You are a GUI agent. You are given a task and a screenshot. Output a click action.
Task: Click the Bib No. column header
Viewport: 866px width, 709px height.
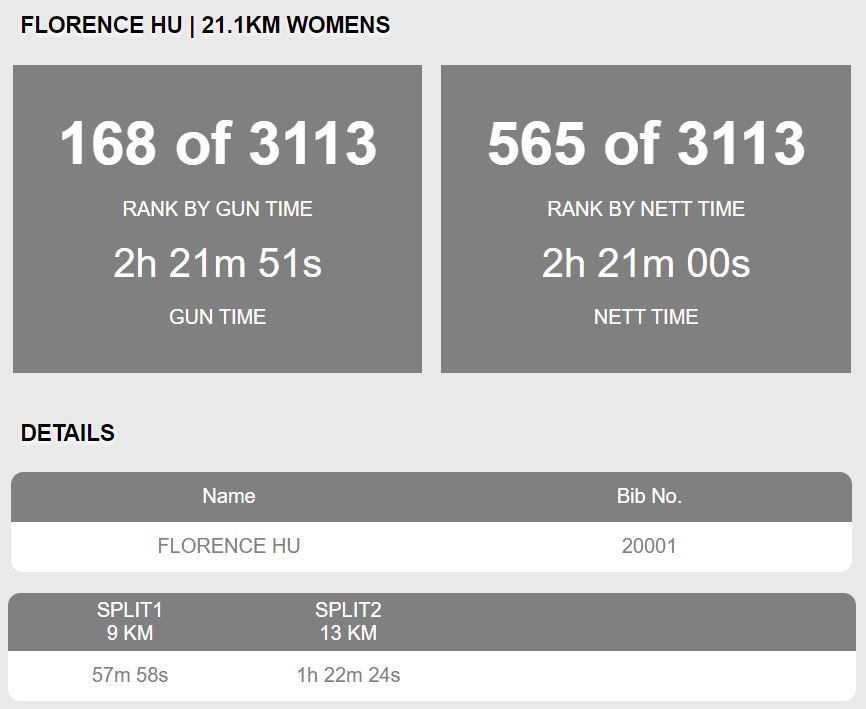650,496
